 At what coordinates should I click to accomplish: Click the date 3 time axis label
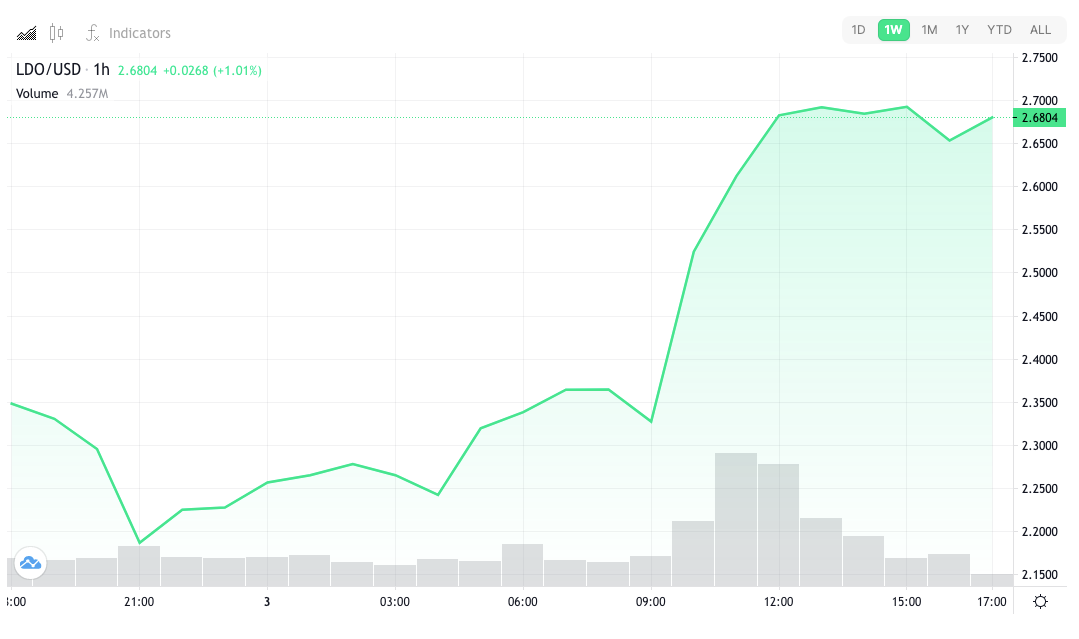click(x=267, y=602)
